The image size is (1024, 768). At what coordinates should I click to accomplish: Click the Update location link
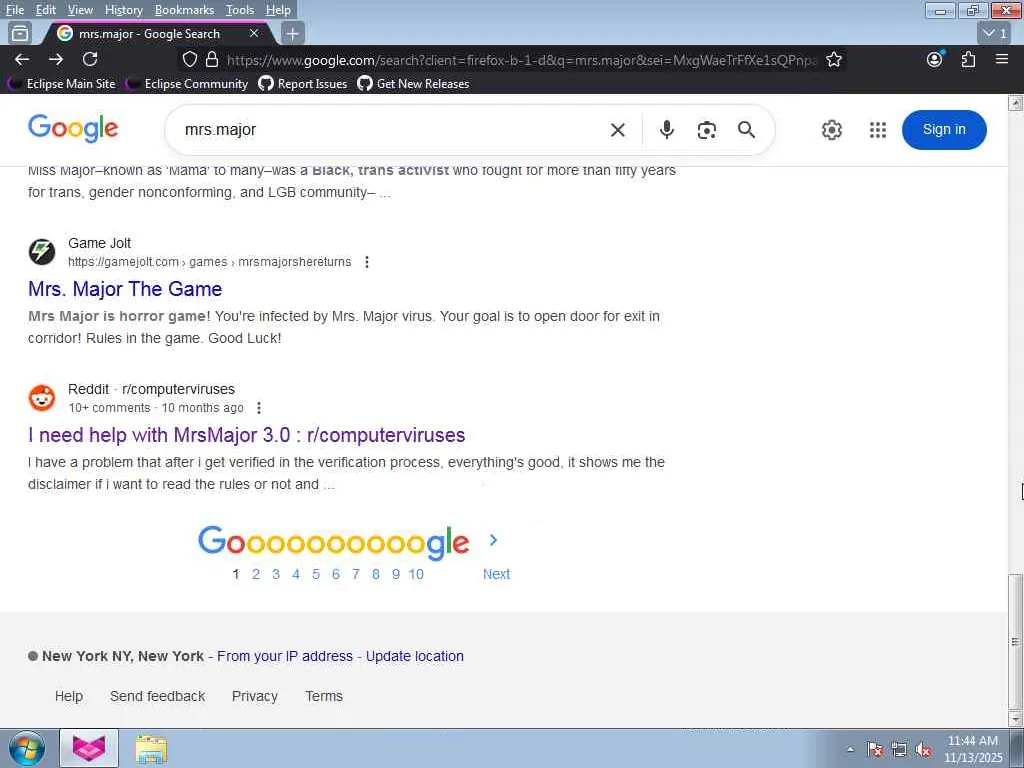click(x=415, y=656)
